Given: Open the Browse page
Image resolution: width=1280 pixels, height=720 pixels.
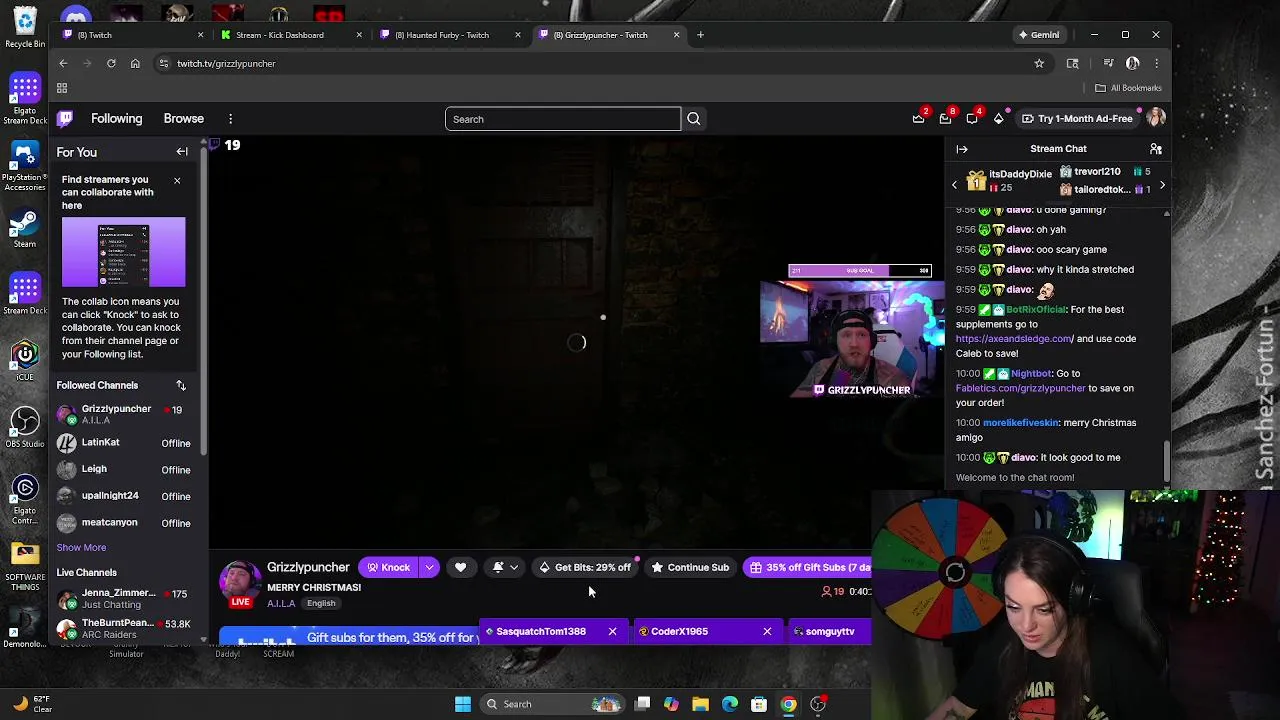Looking at the screenshot, I should [184, 118].
